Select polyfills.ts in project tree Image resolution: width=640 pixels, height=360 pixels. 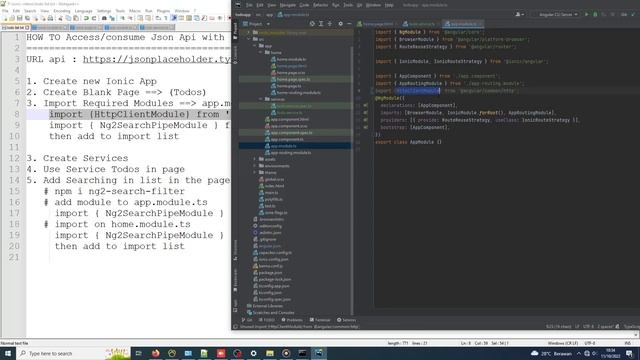point(271,199)
